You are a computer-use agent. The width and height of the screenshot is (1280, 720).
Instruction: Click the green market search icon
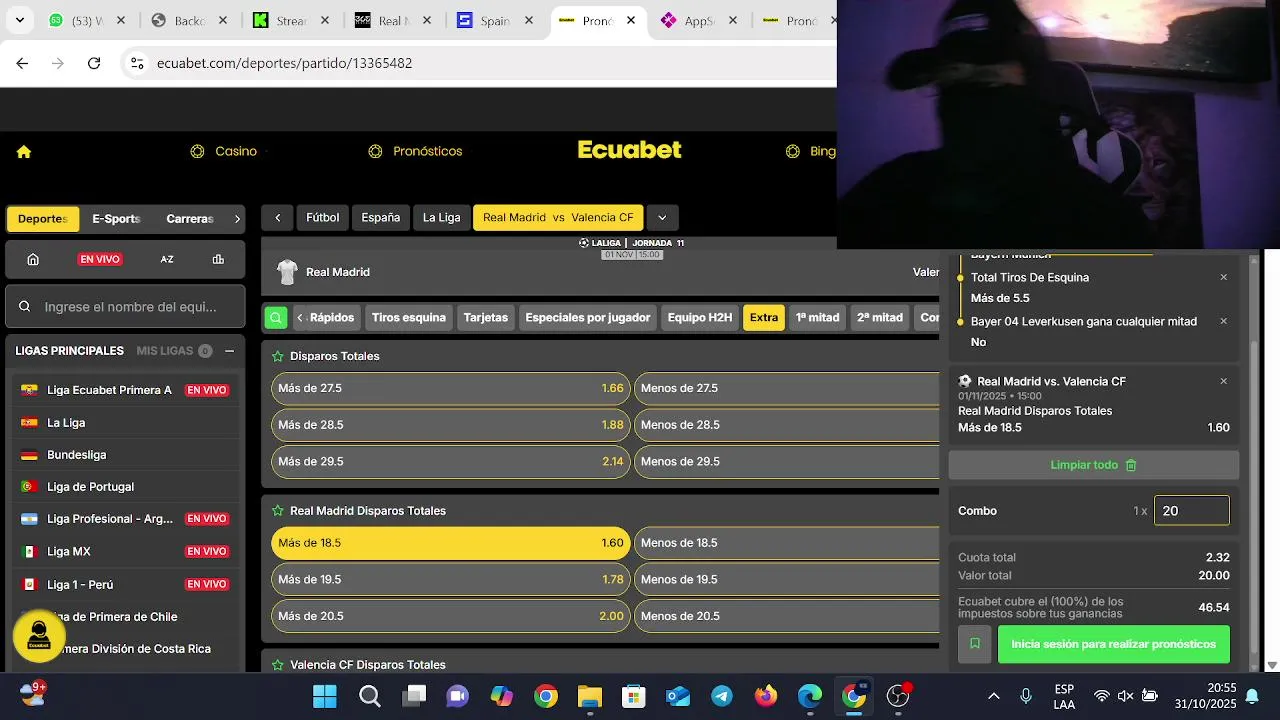click(x=276, y=318)
